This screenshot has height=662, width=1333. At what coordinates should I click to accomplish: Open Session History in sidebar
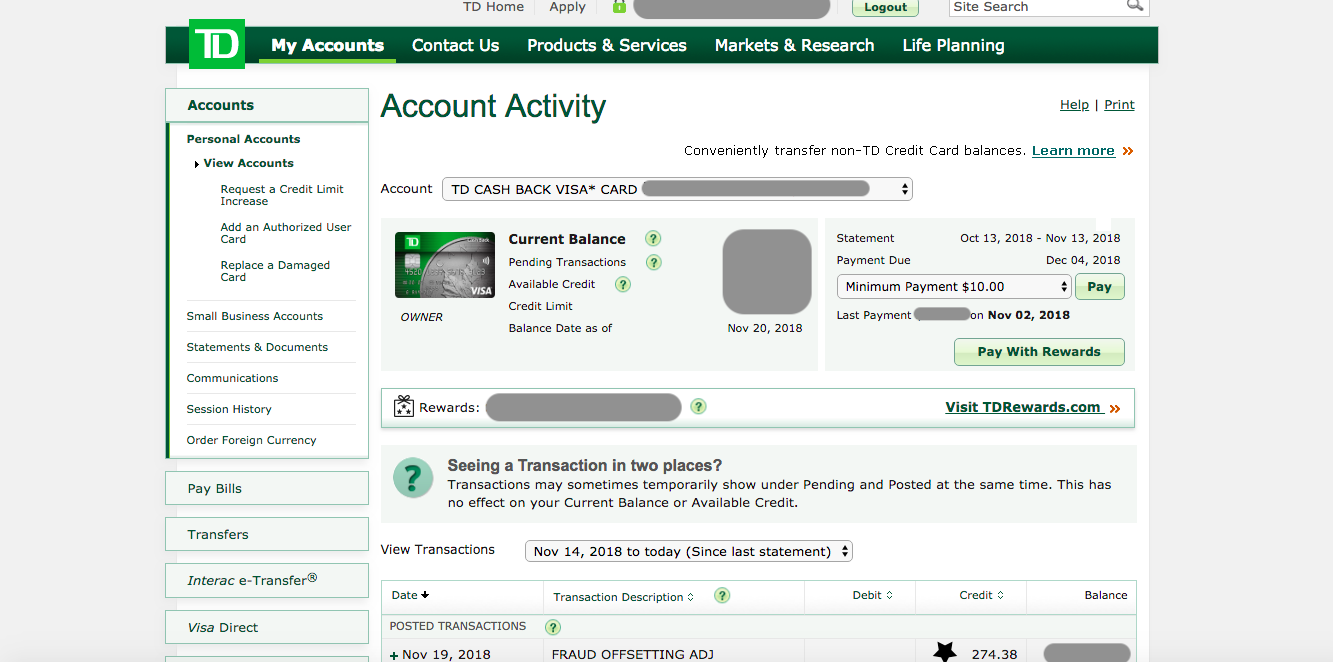pyautogui.click(x=229, y=409)
